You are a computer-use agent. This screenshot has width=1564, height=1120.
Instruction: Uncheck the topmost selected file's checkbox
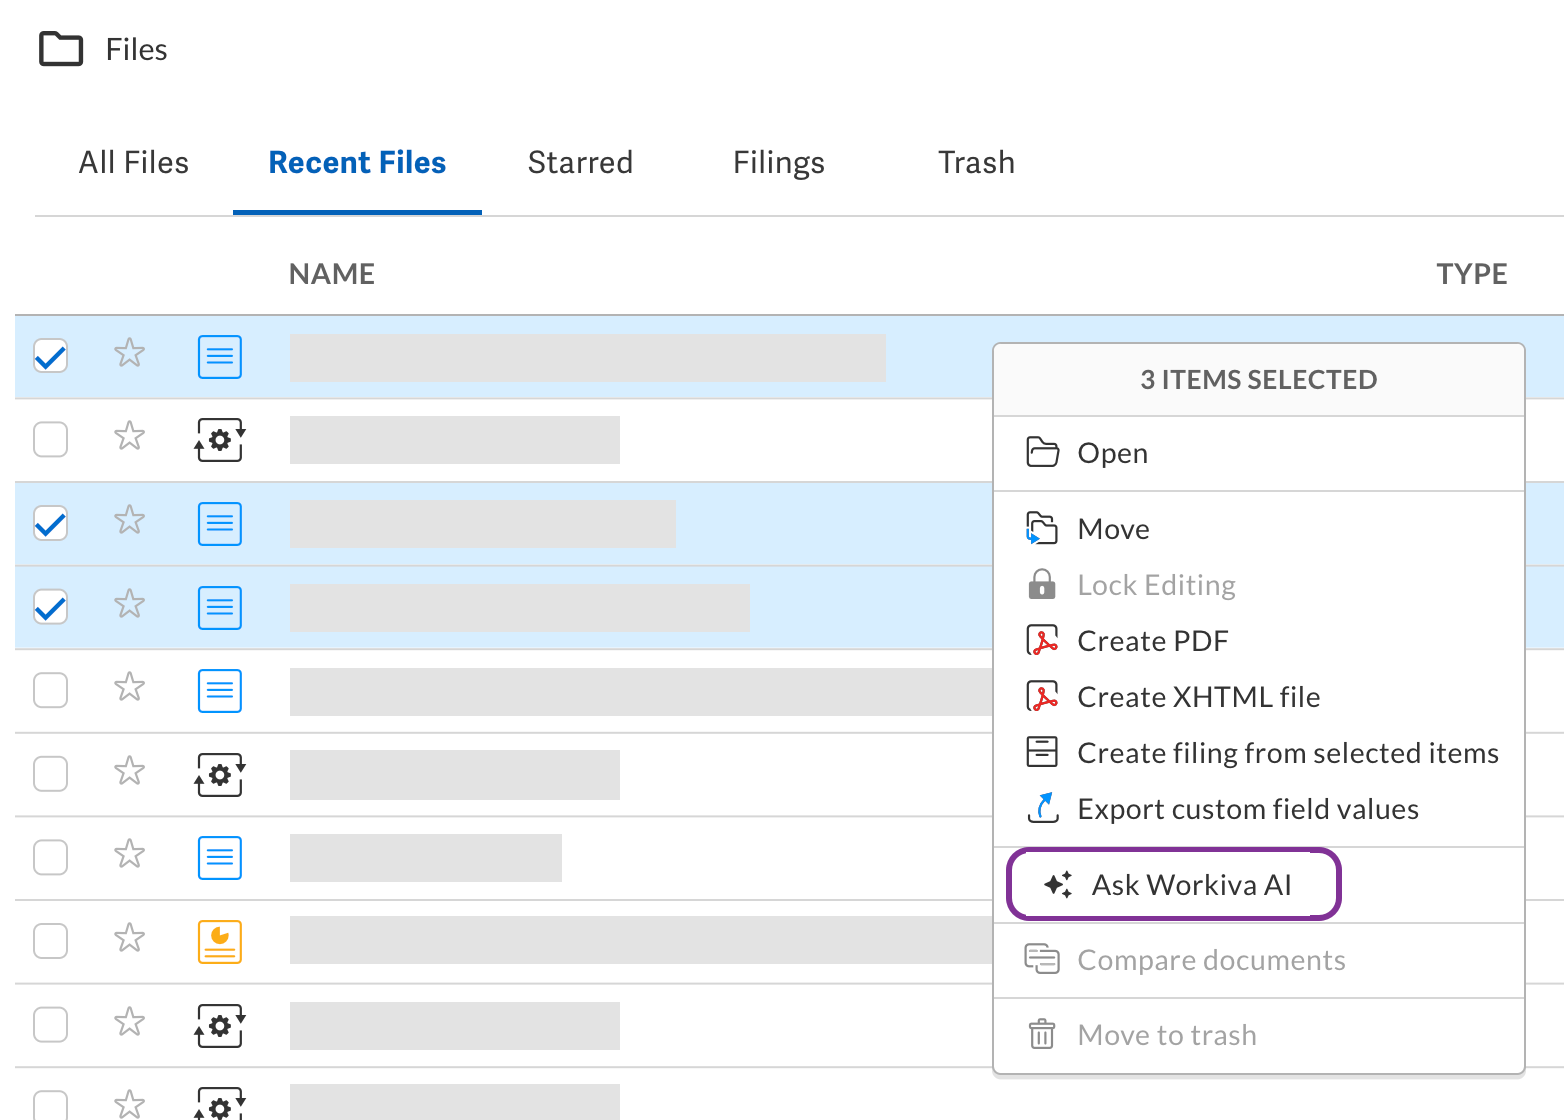click(51, 356)
